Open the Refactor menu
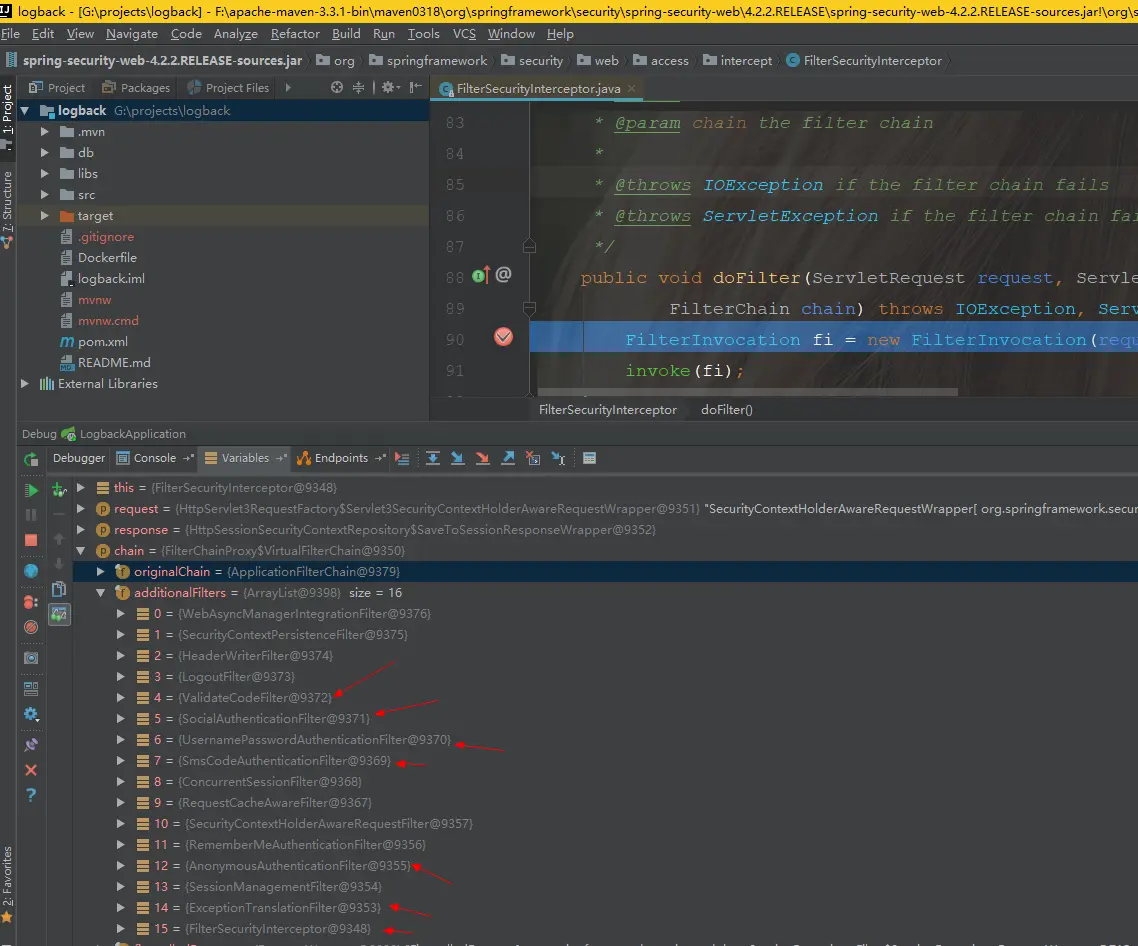The width and height of the screenshot is (1138, 946). pyautogui.click(x=295, y=33)
